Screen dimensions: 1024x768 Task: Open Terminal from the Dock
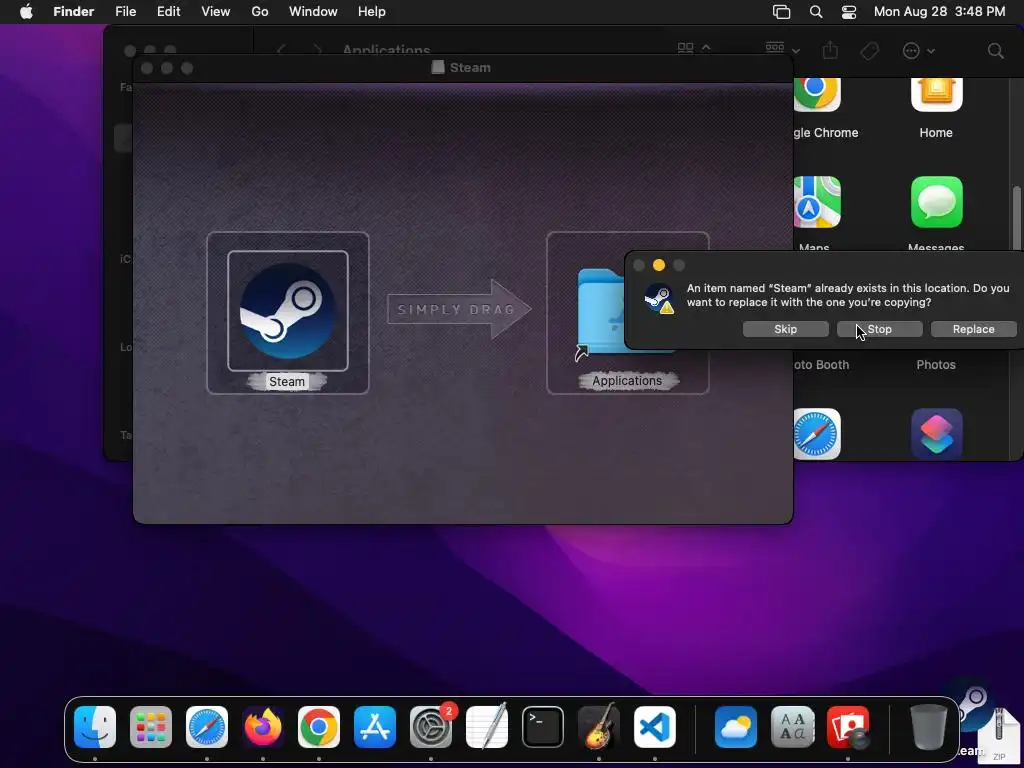pos(543,727)
